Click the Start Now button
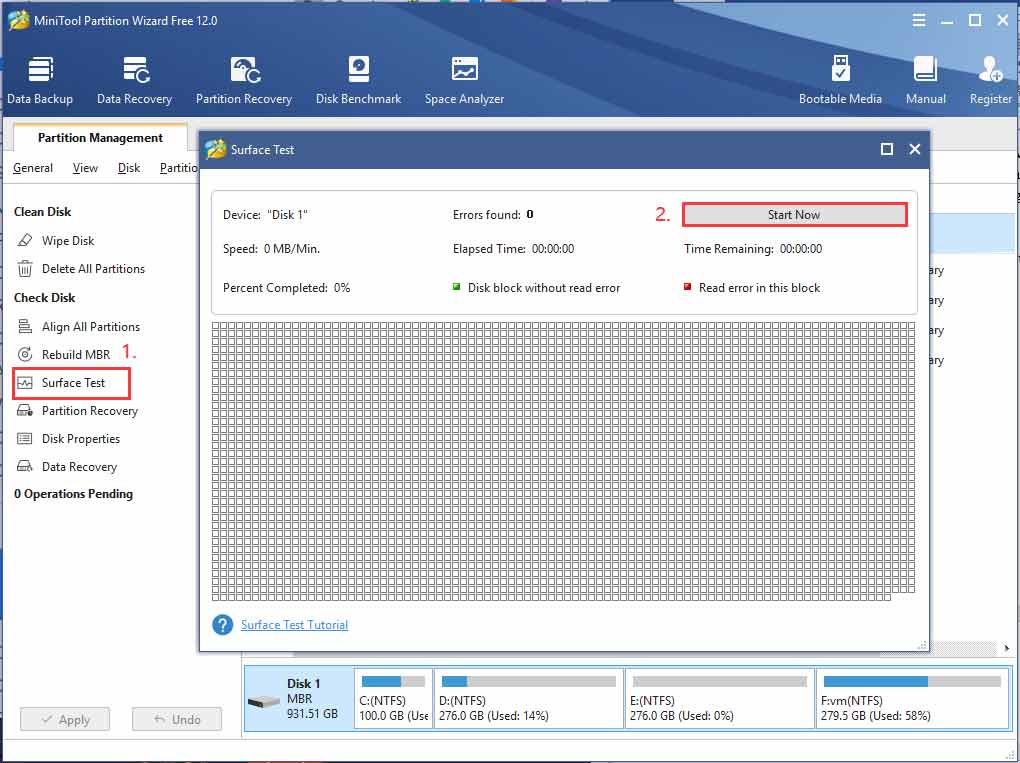 coord(794,215)
